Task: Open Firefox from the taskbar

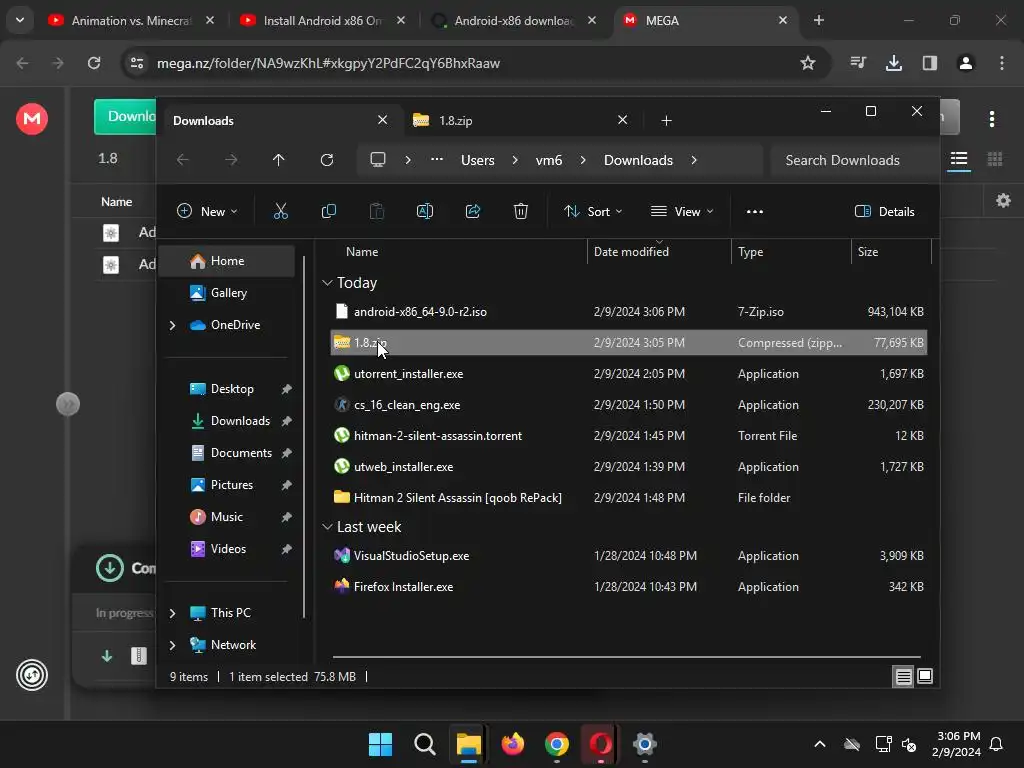Action: click(x=513, y=744)
